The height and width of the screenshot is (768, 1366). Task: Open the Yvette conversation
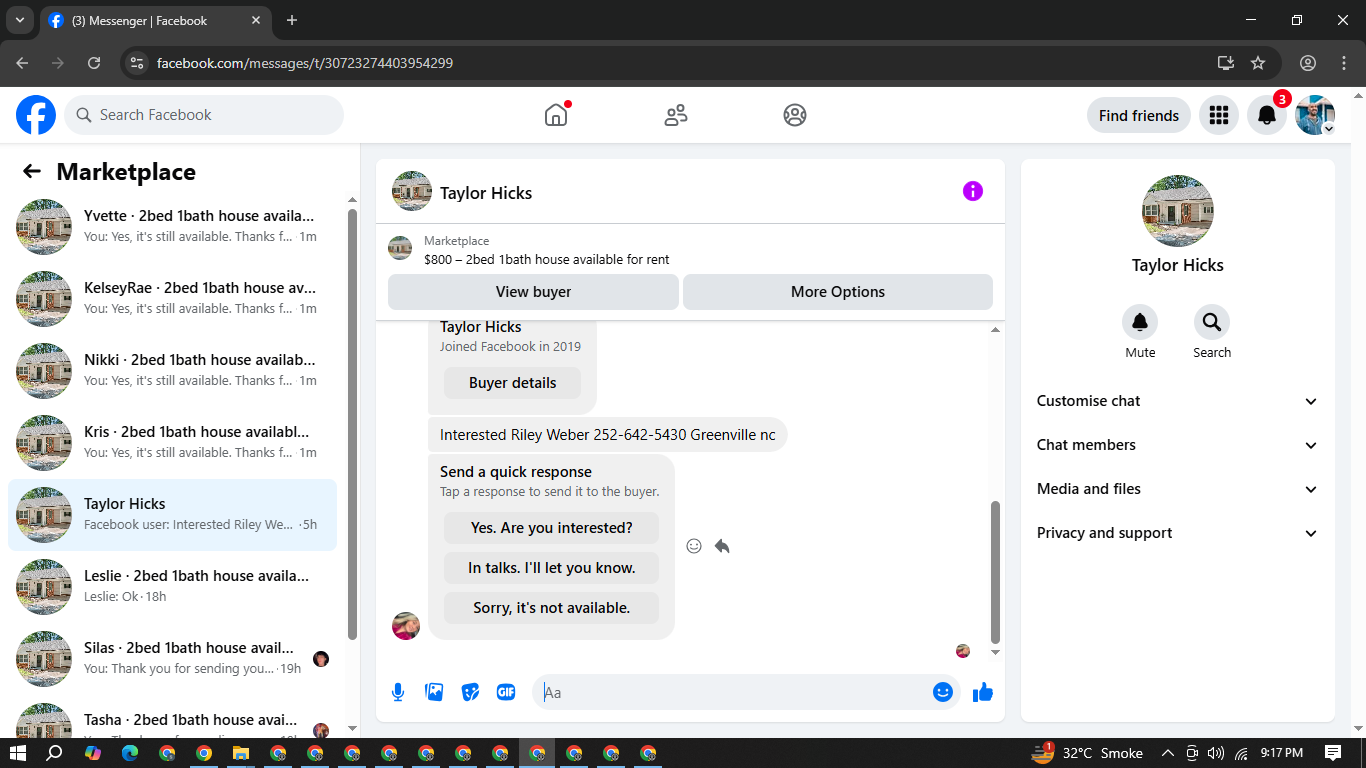coord(172,227)
